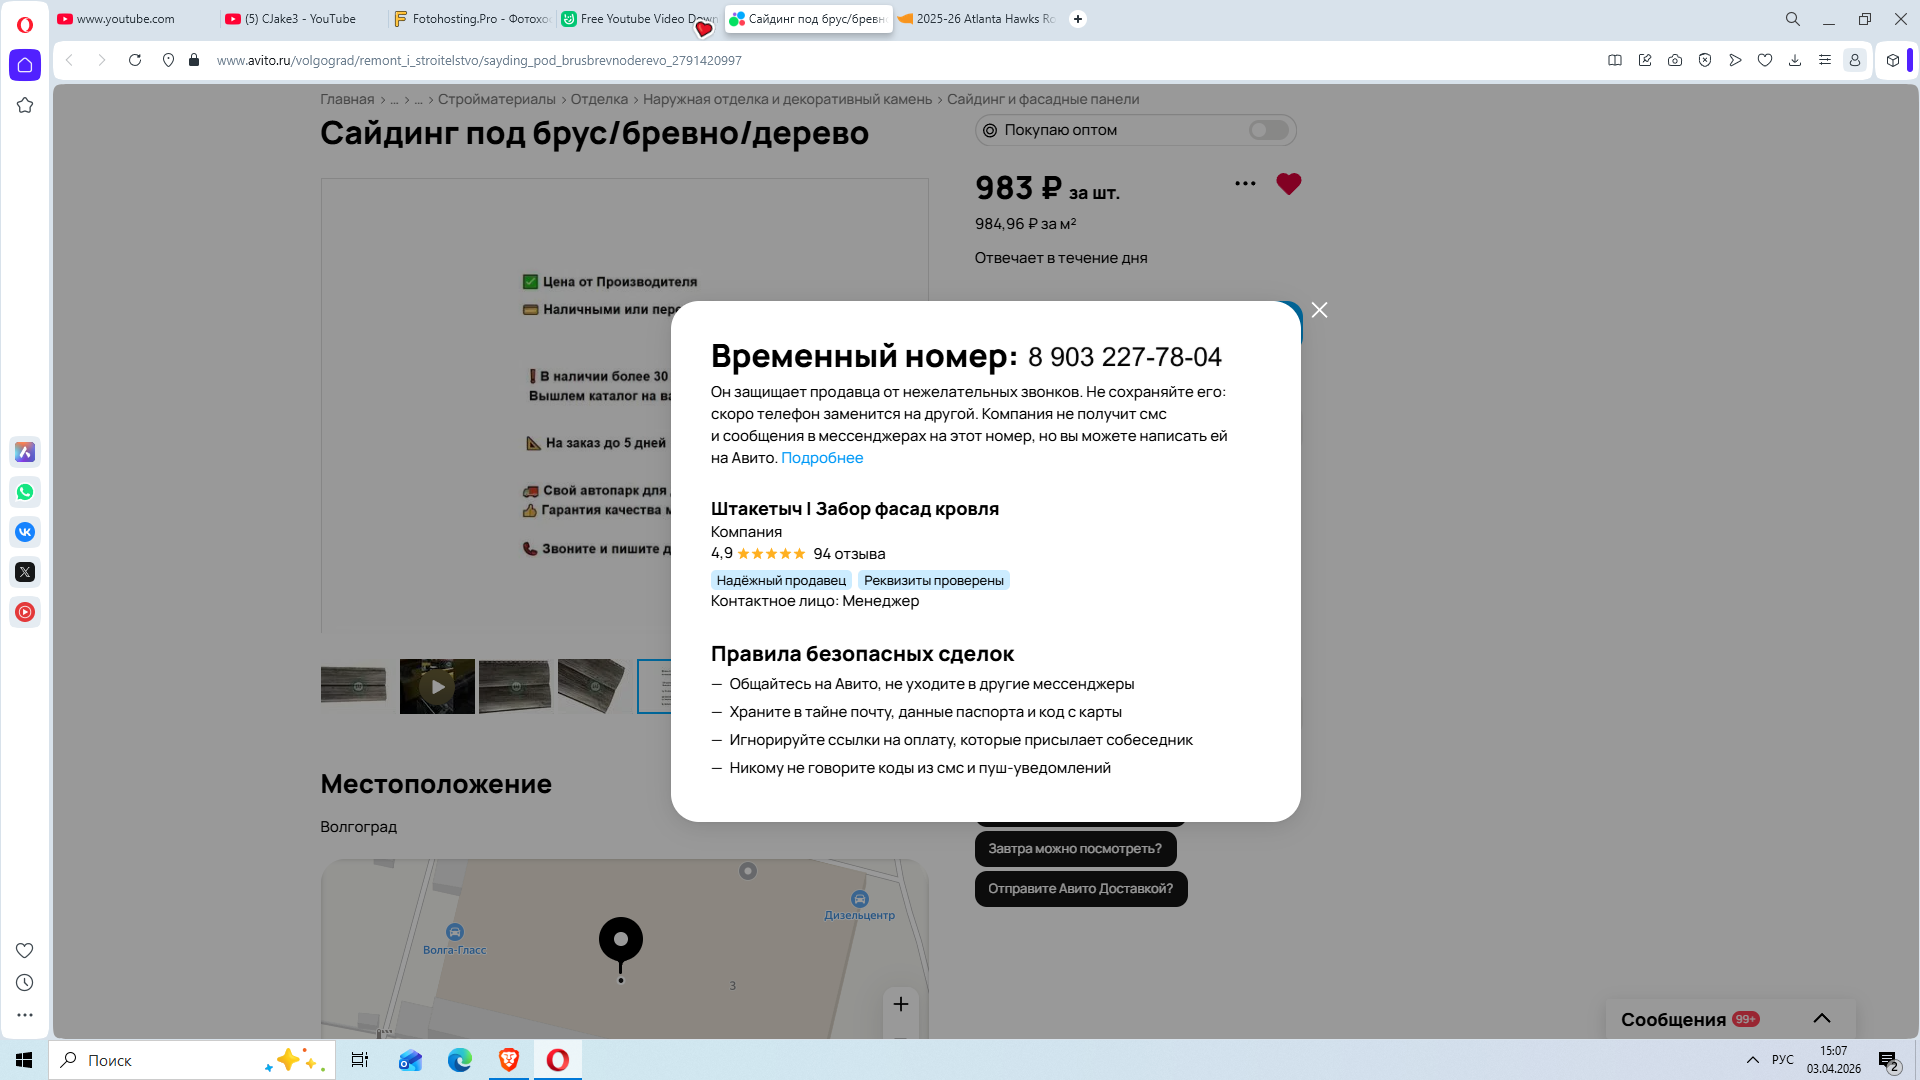Open Opera snapshot camera icon

pyautogui.click(x=1675, y=60)
